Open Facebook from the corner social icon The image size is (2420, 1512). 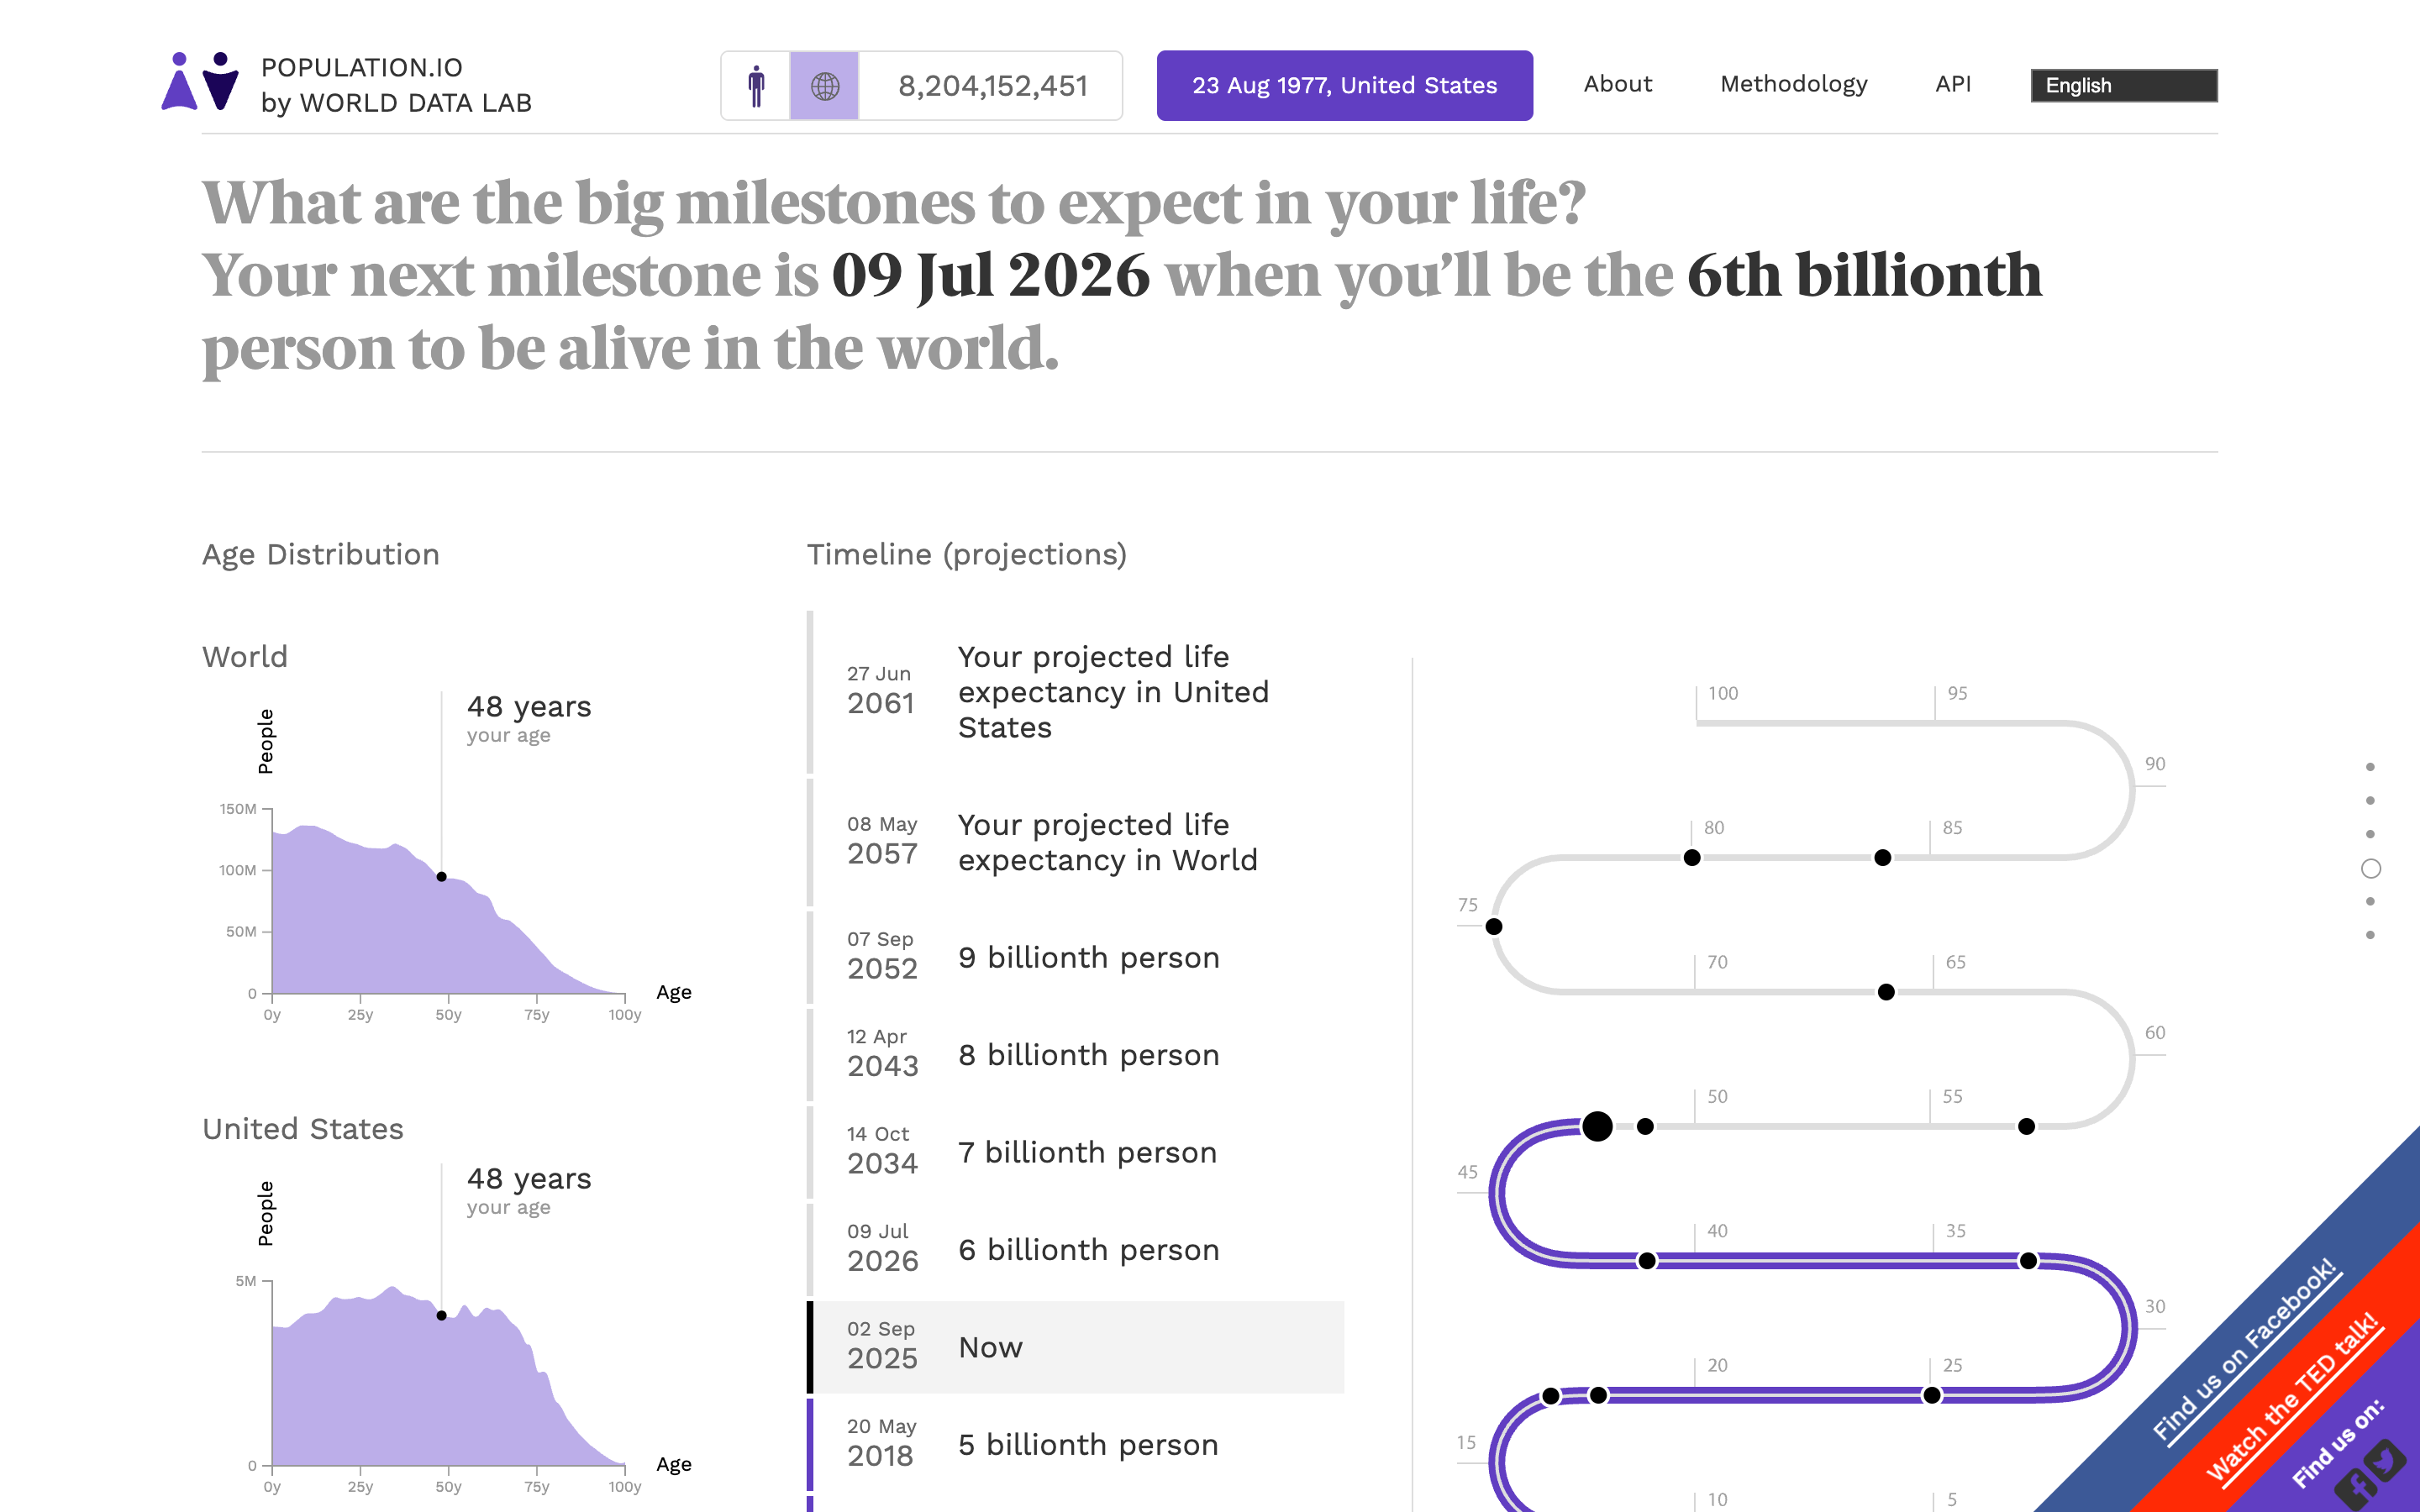2357,1491
